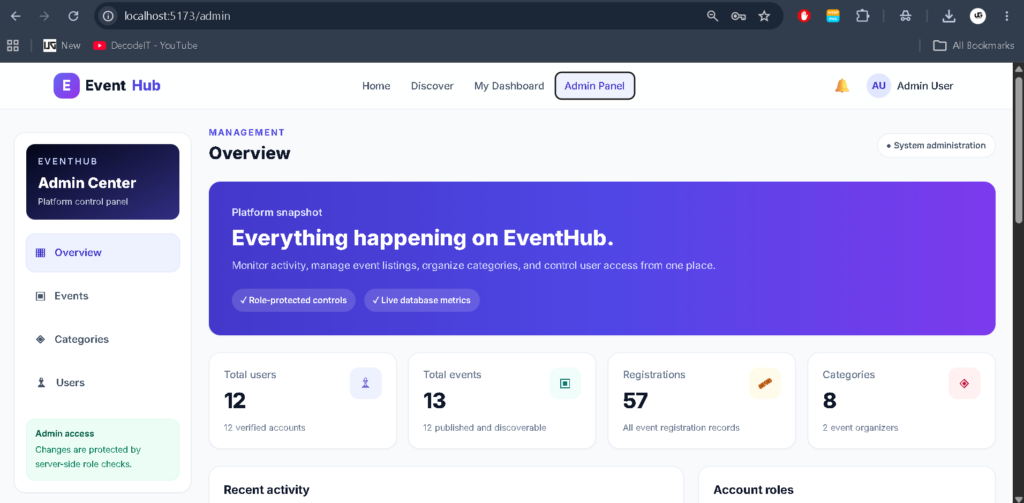Click the System administration badge
The image size is (1024, 503).
point(936,145)
